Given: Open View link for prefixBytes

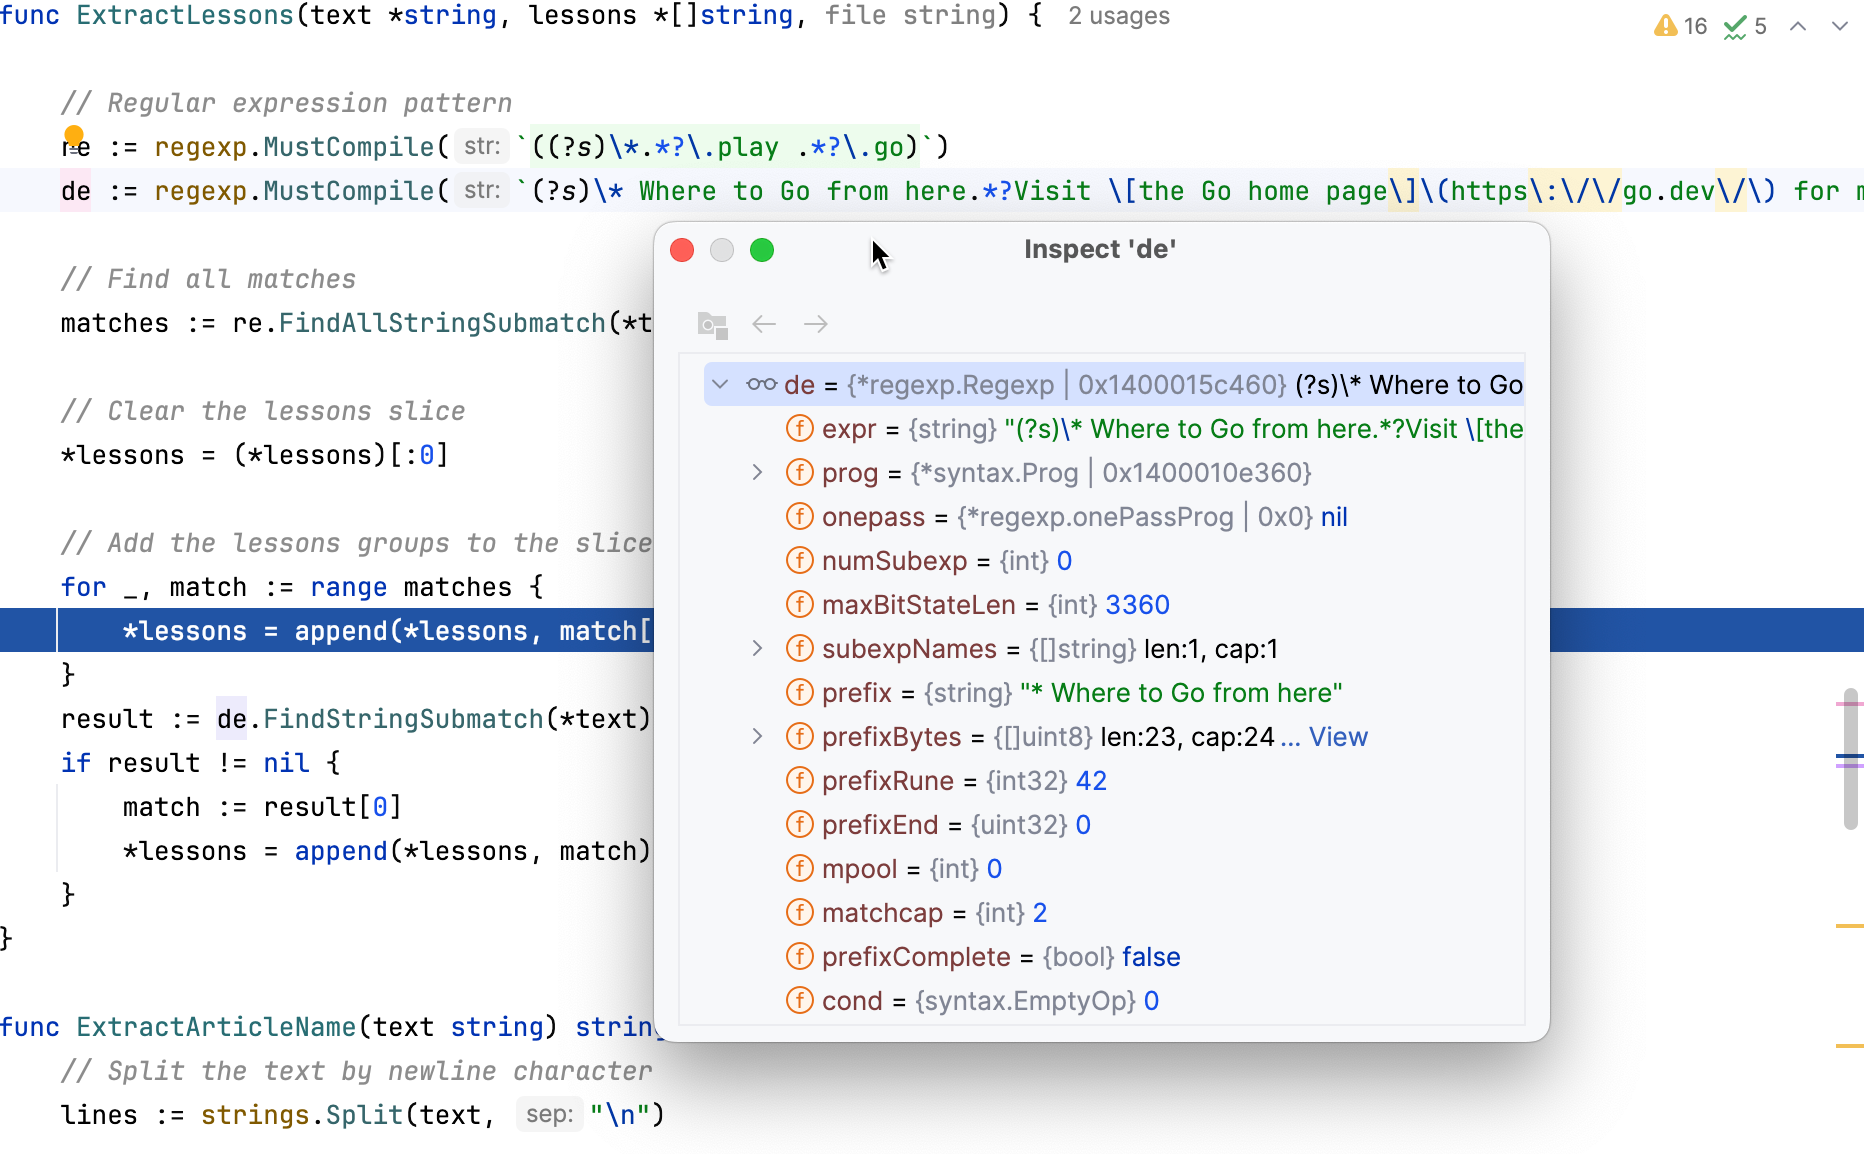Looking at the screenshot, I should [1337, 737].
